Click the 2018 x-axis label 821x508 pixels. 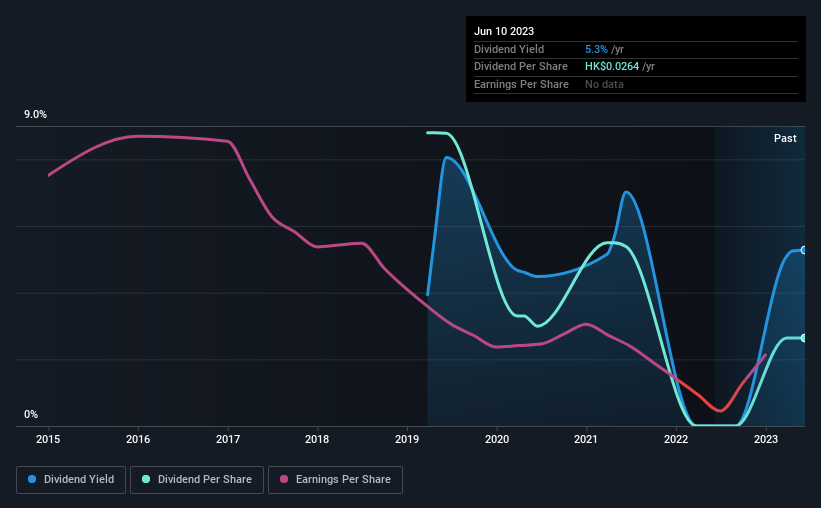pyautogui.click(x=317, y=439)
